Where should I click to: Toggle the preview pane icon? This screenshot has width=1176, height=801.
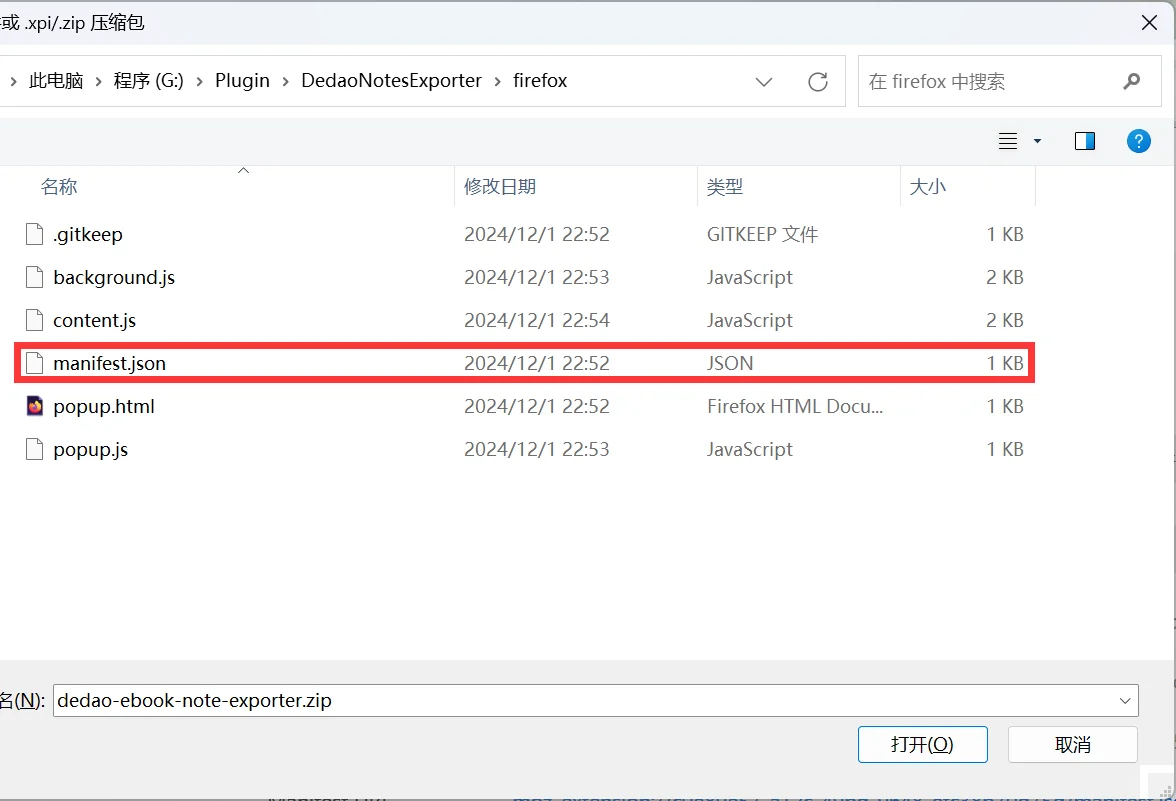[x=1084, y=141]
